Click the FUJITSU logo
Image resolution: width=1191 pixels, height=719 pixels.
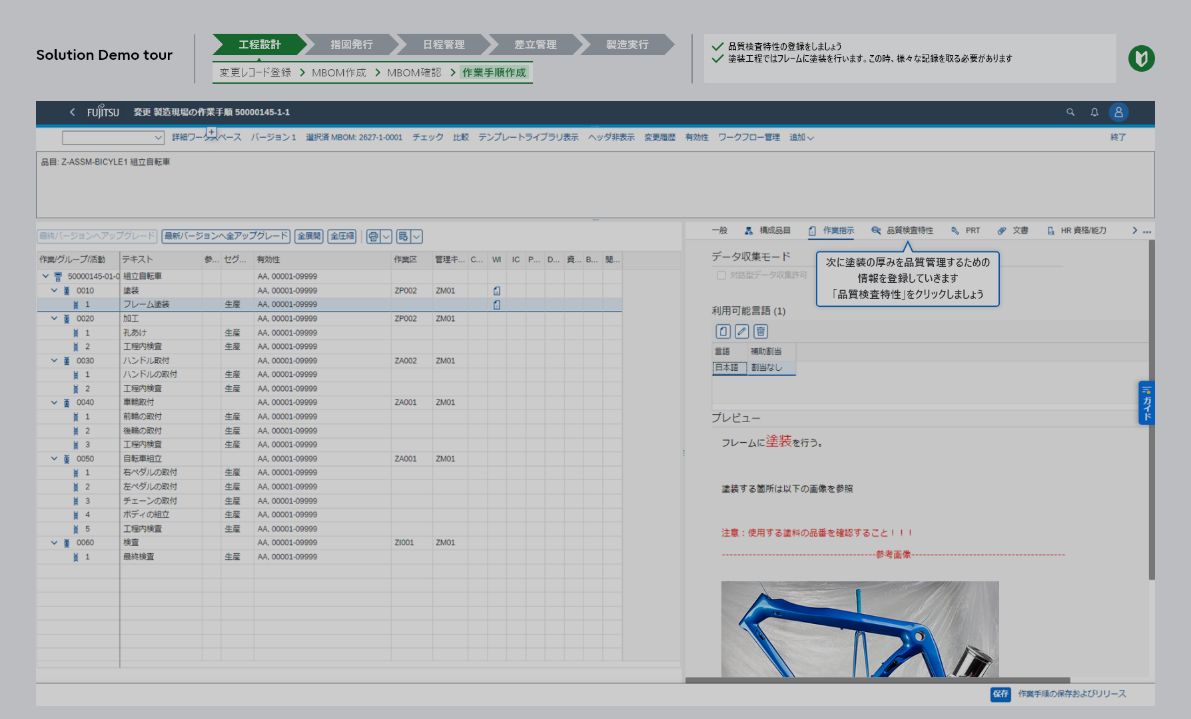[103, 112]
